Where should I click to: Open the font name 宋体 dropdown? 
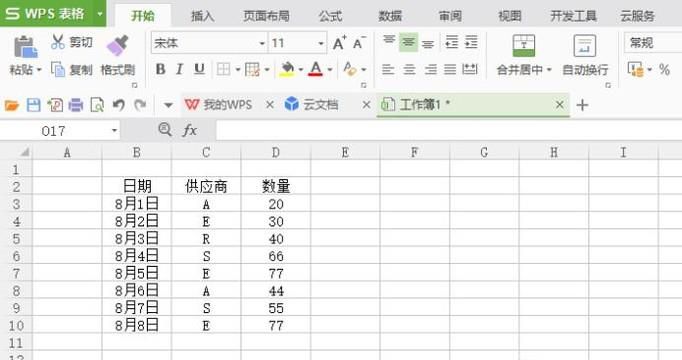262,43
